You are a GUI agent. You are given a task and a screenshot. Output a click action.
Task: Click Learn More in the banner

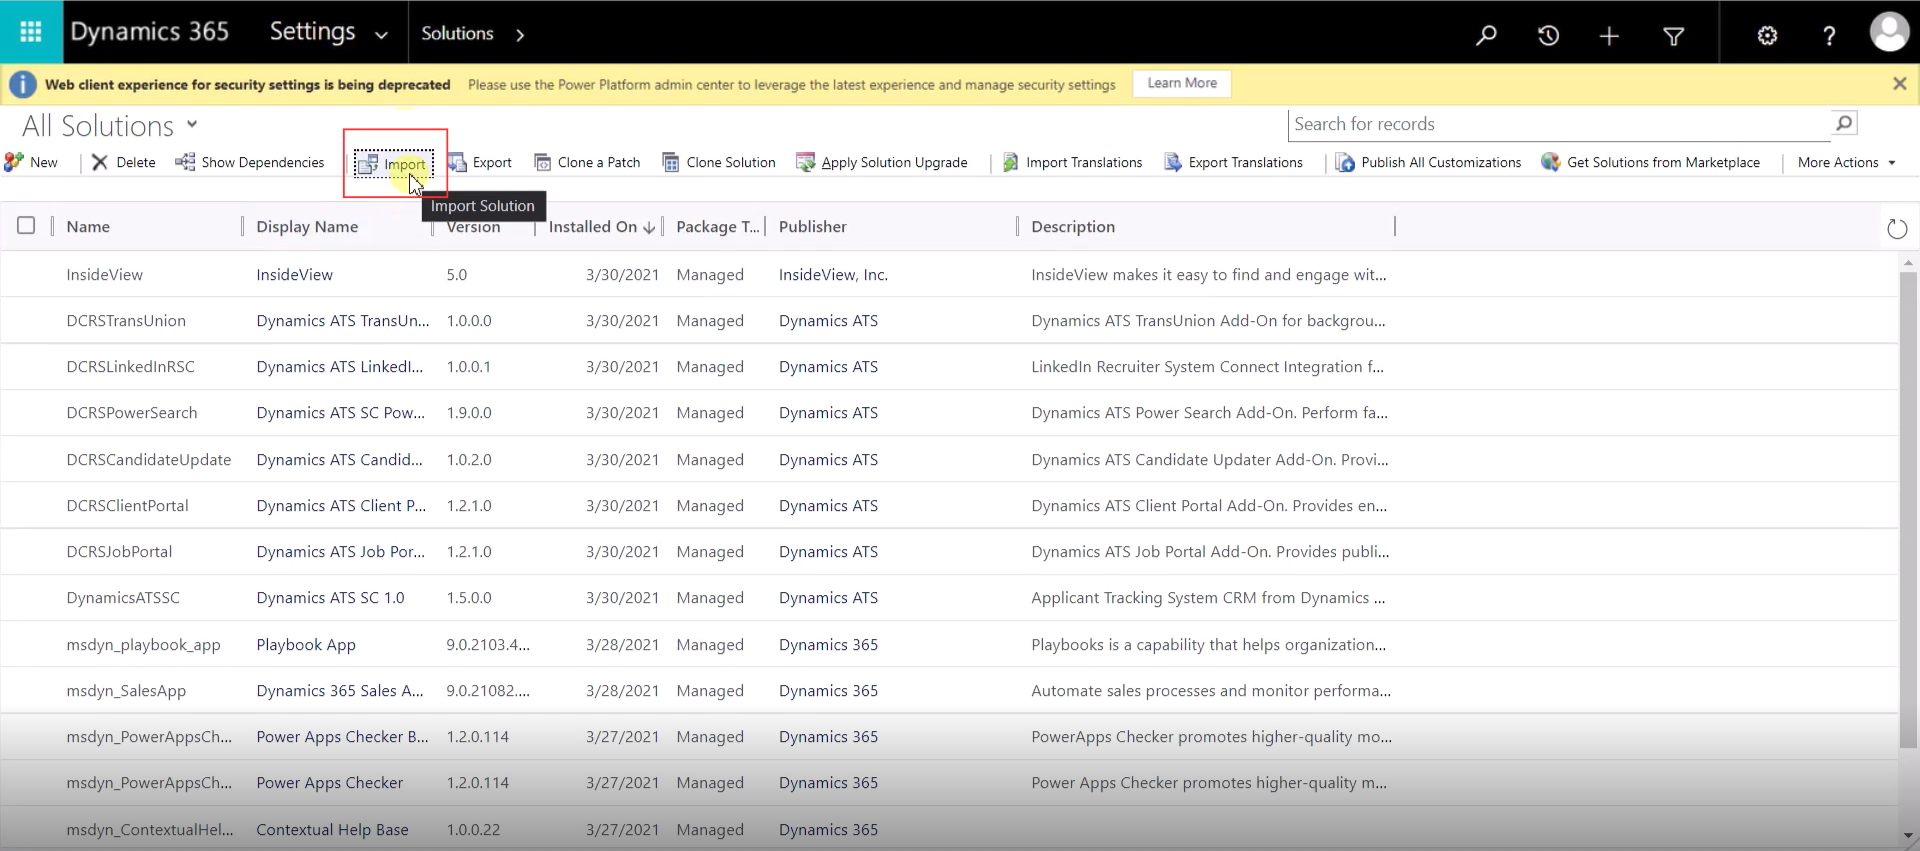(1182, 83)
